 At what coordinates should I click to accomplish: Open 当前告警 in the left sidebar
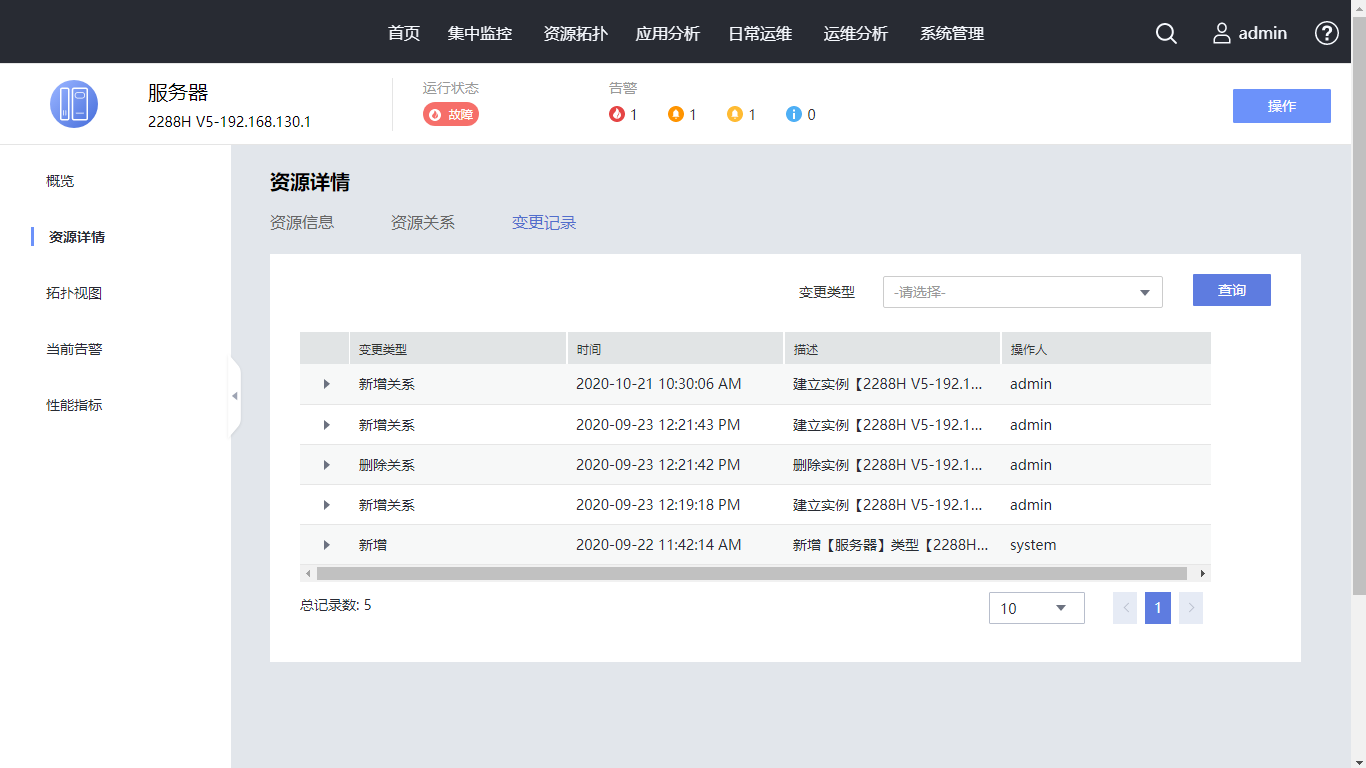[x=74, y=349]
